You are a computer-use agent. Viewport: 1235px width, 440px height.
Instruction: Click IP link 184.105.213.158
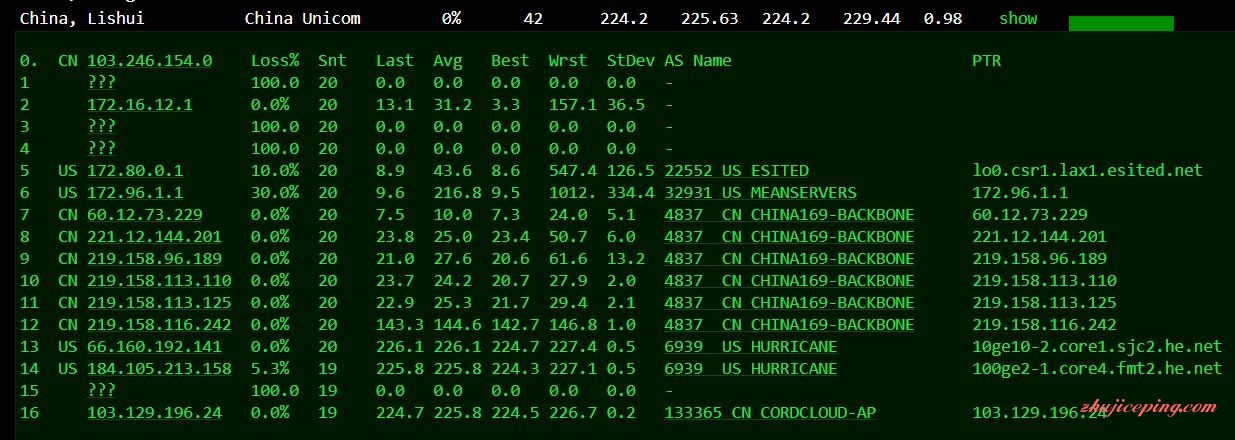point(159,369)
